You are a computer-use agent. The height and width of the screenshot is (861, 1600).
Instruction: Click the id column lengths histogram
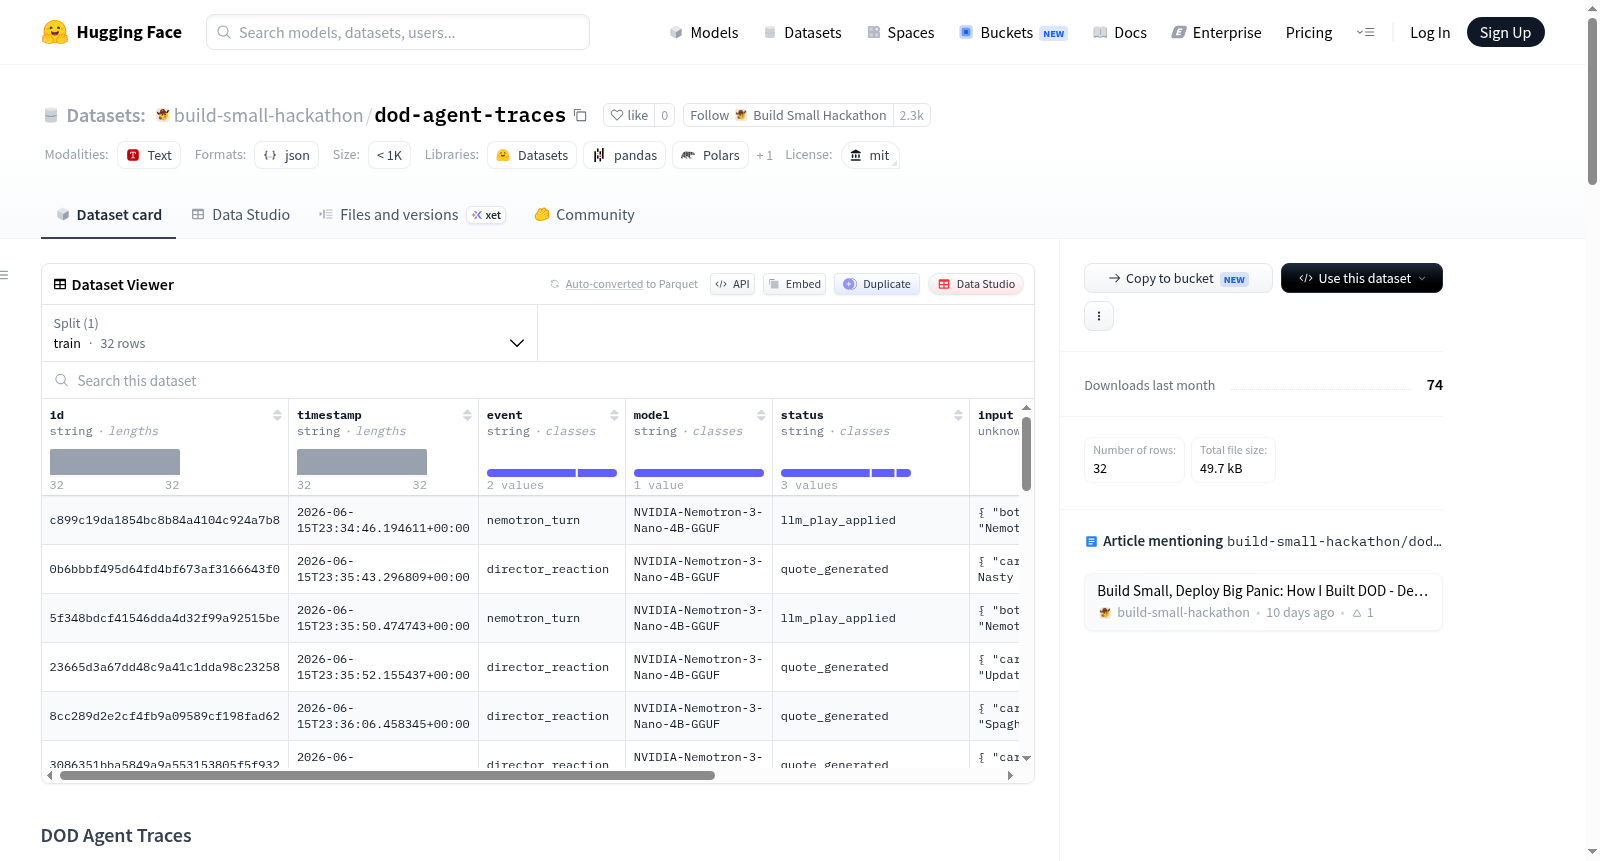pyautogui.click(x=115, y=462)
